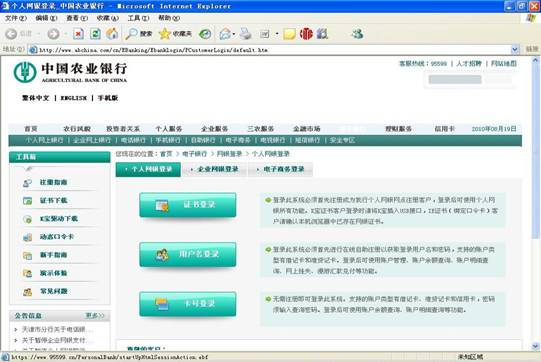Open the 收藏(A) menu
Viewport: 541px width, 362px height.
(108, 18)
